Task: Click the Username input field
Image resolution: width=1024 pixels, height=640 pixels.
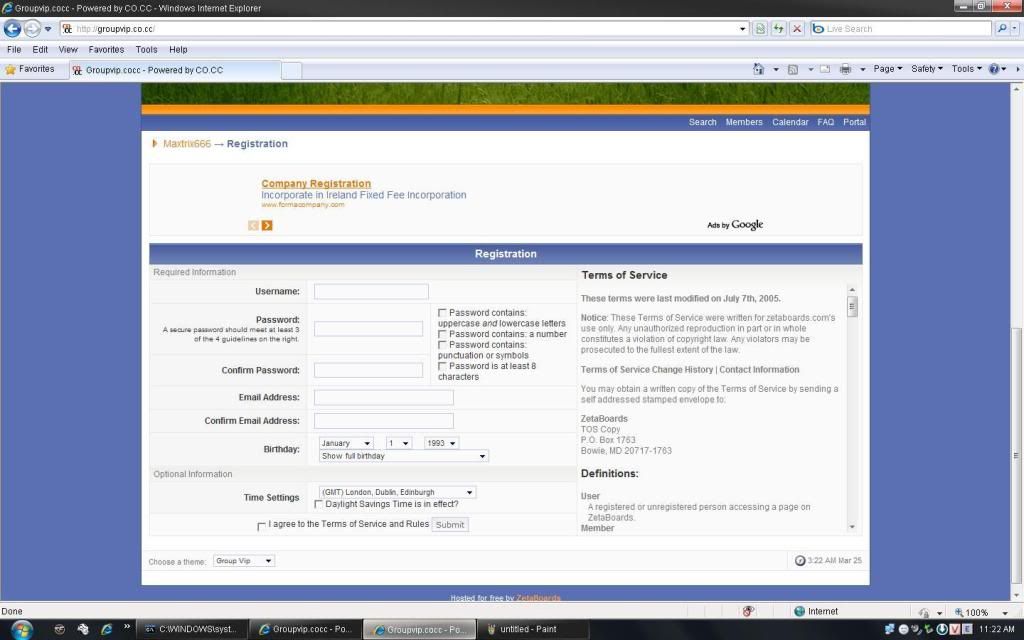Action: pyautogui.click(x=371, y=292)
